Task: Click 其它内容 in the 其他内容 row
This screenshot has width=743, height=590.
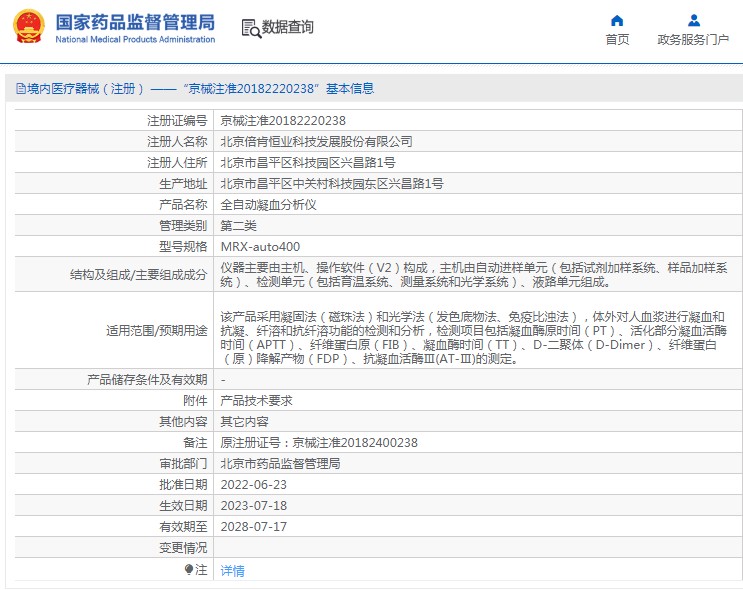Action: (244, 421)
